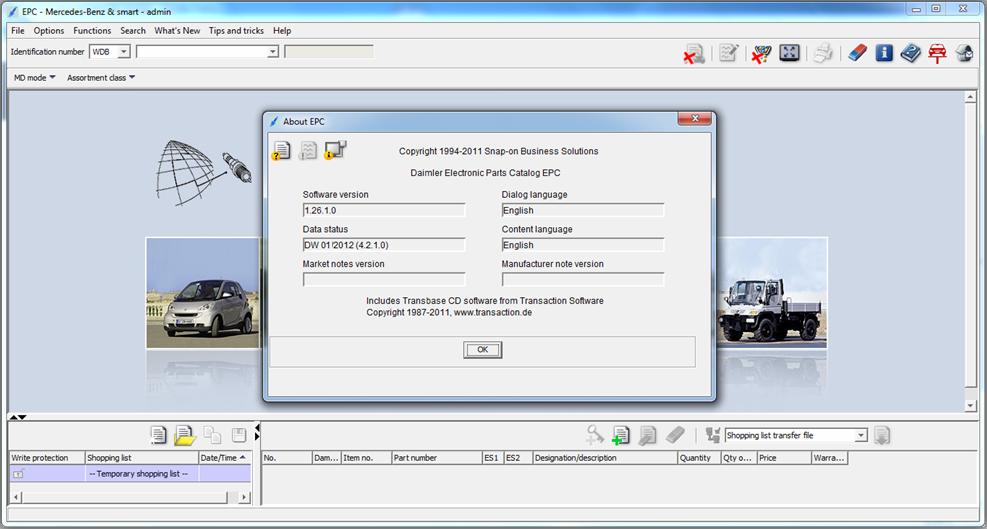Click the copy shopping list icon

click(213, 435)
